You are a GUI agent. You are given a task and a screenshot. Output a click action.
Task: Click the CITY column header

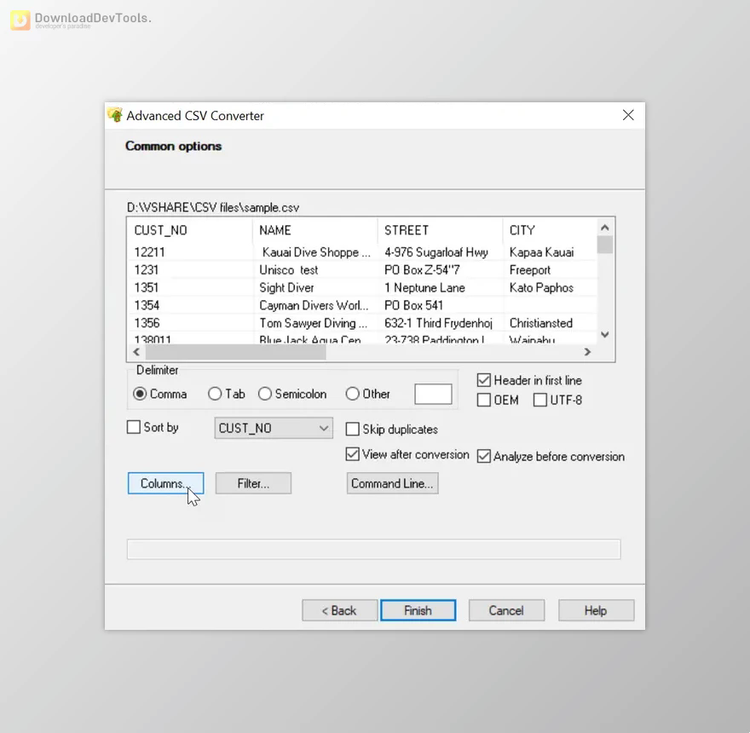click(549, 230)
